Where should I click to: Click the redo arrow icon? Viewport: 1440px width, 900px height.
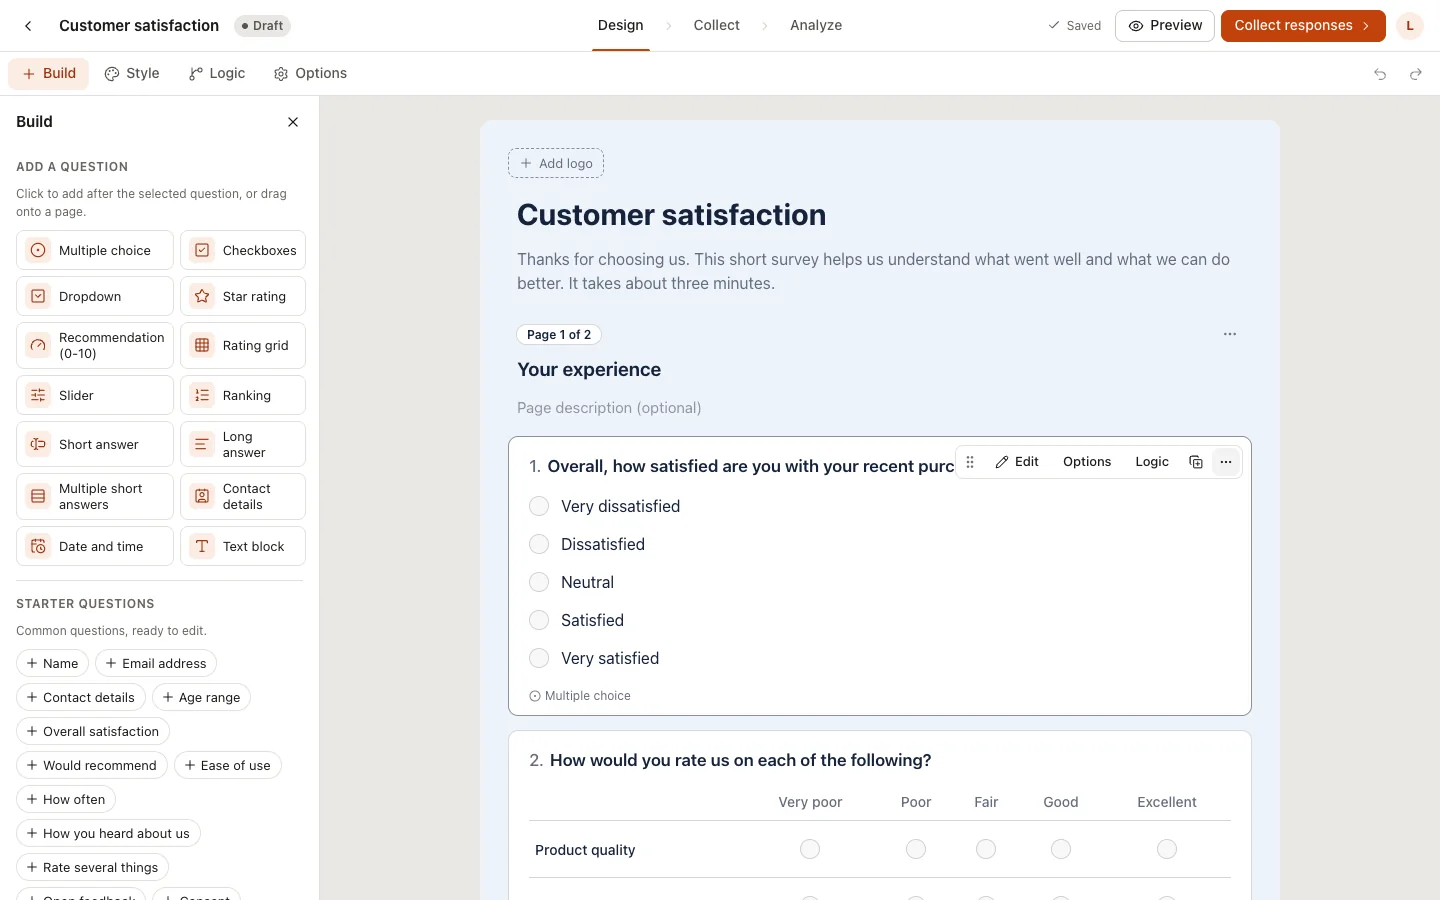1416,74
